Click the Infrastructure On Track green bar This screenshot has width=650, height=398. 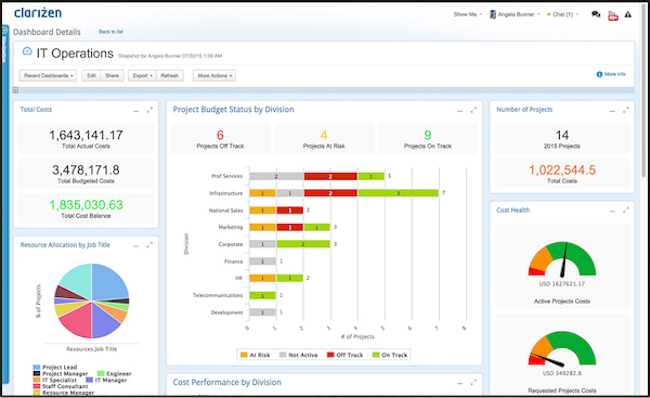398,193
